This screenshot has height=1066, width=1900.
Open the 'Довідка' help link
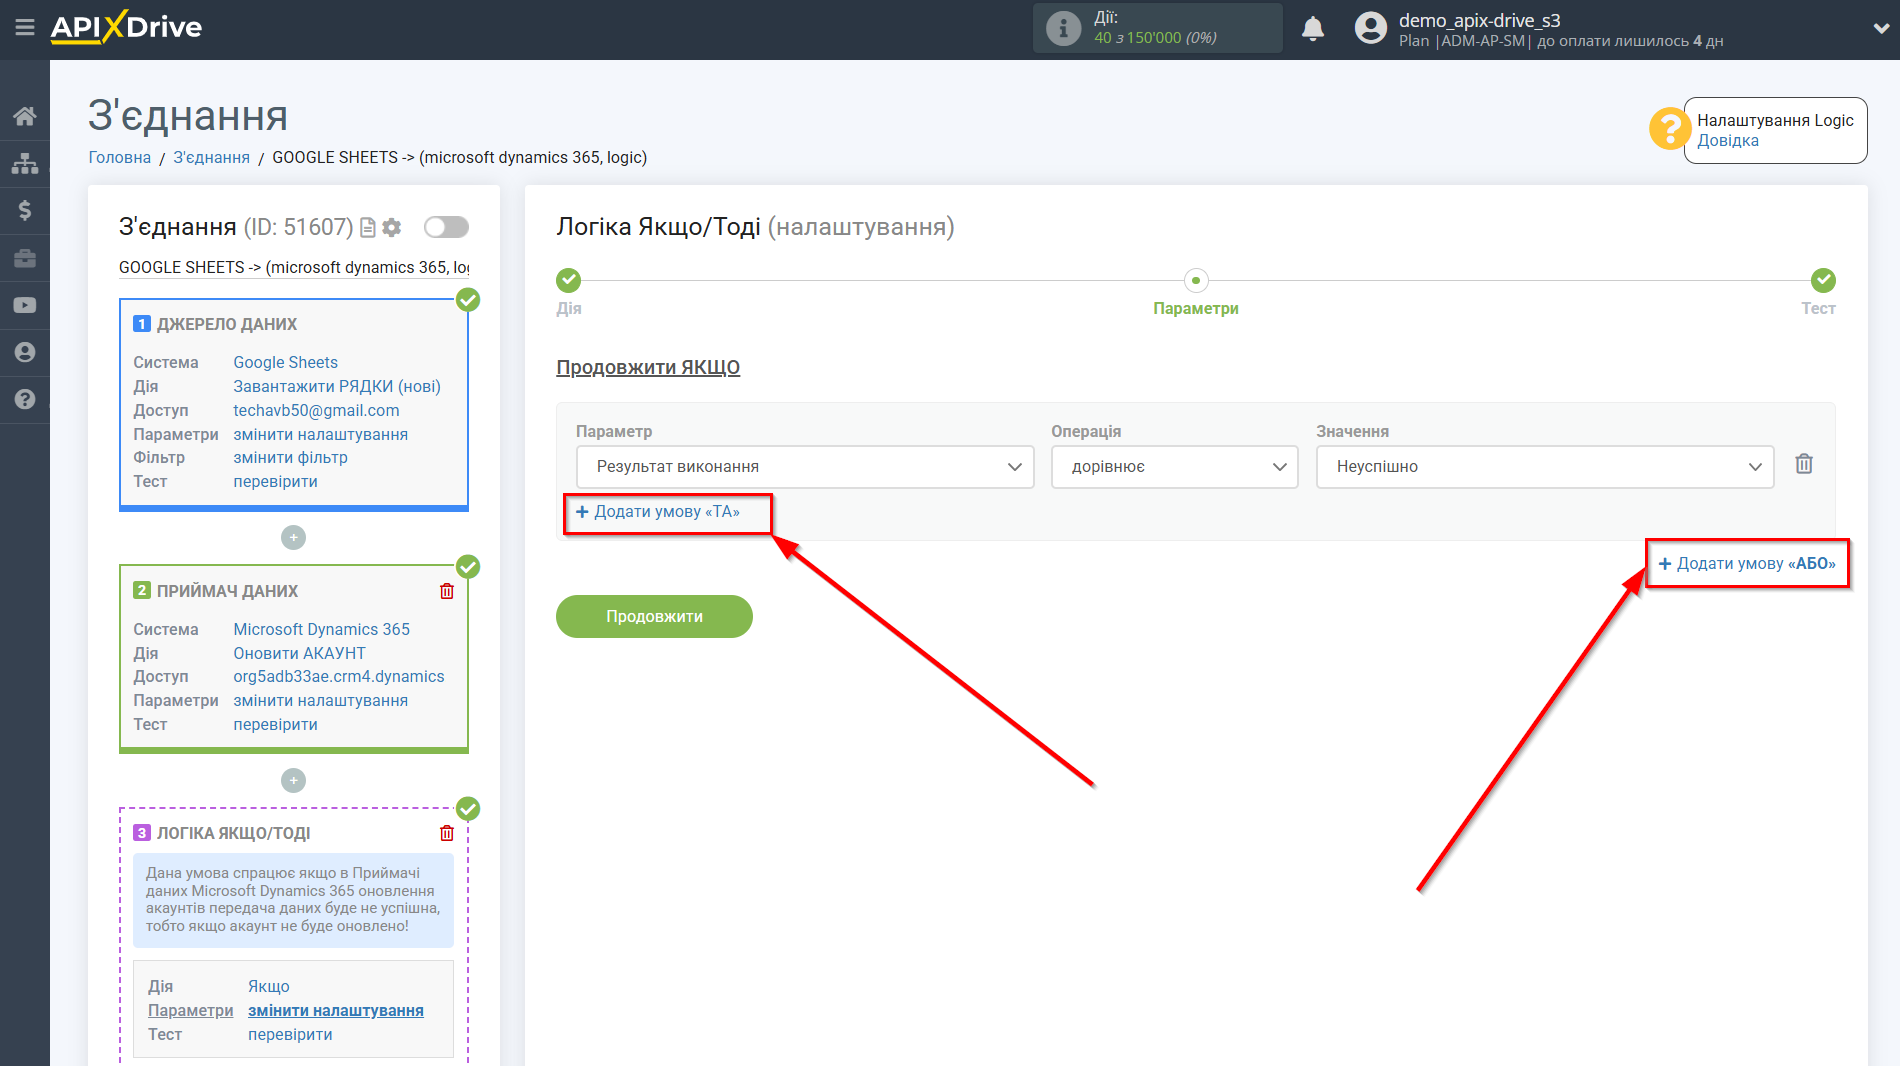pyautogui.click(x=1728, y=141)
